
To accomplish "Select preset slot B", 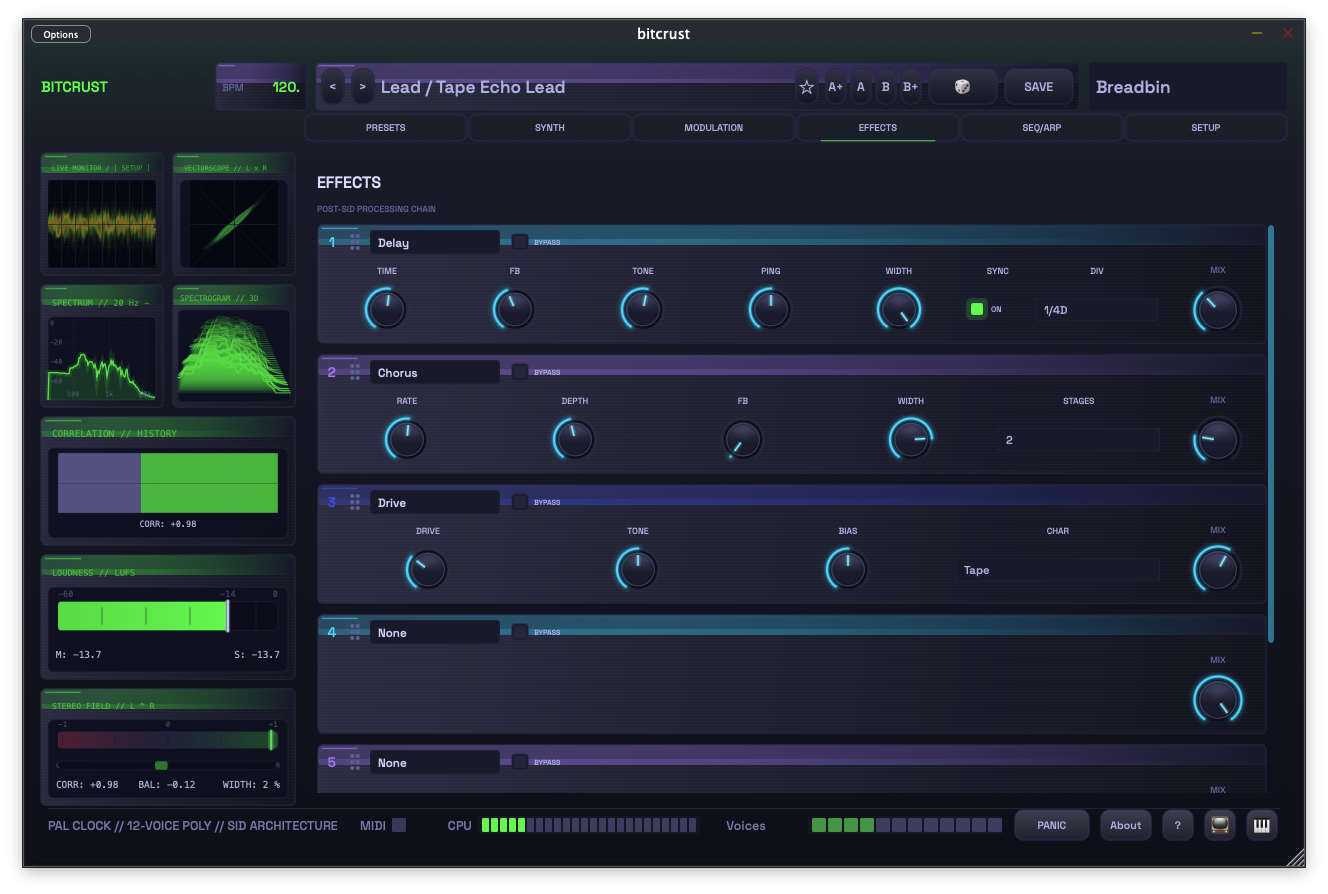I will pos(885,87).
